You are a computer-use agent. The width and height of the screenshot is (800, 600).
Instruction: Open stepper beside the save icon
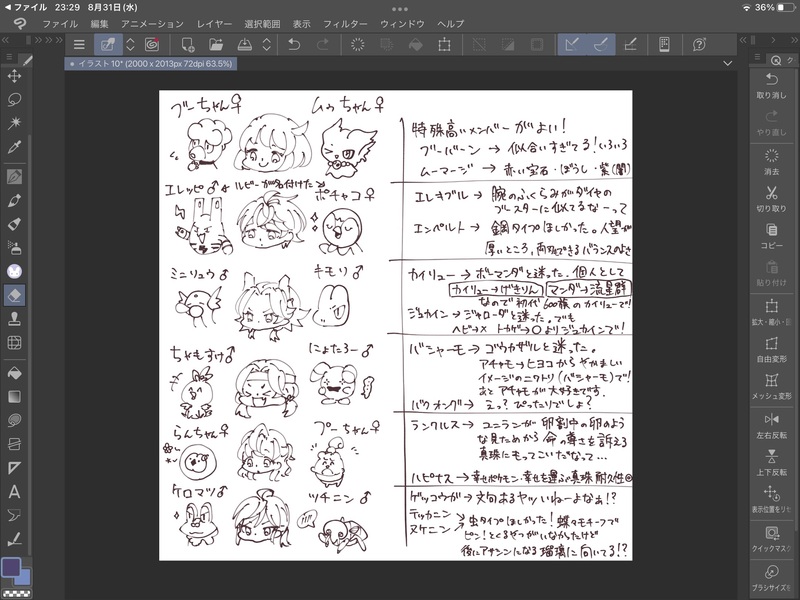tap(266, 44)
